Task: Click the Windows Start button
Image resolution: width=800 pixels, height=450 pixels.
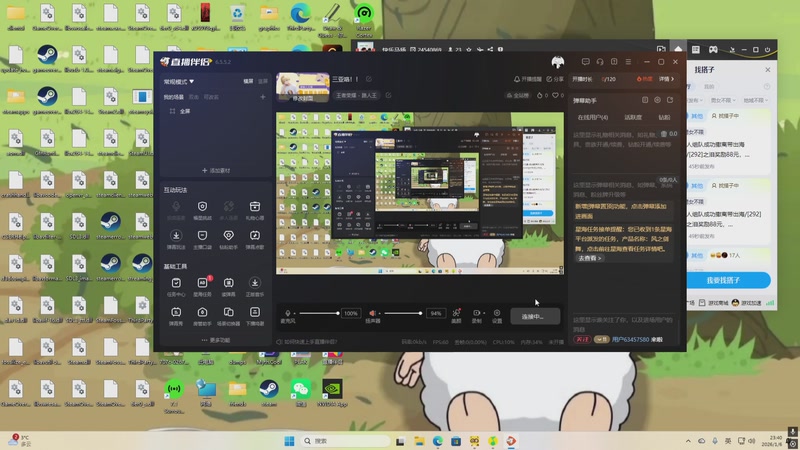Action: pos(289,441)
